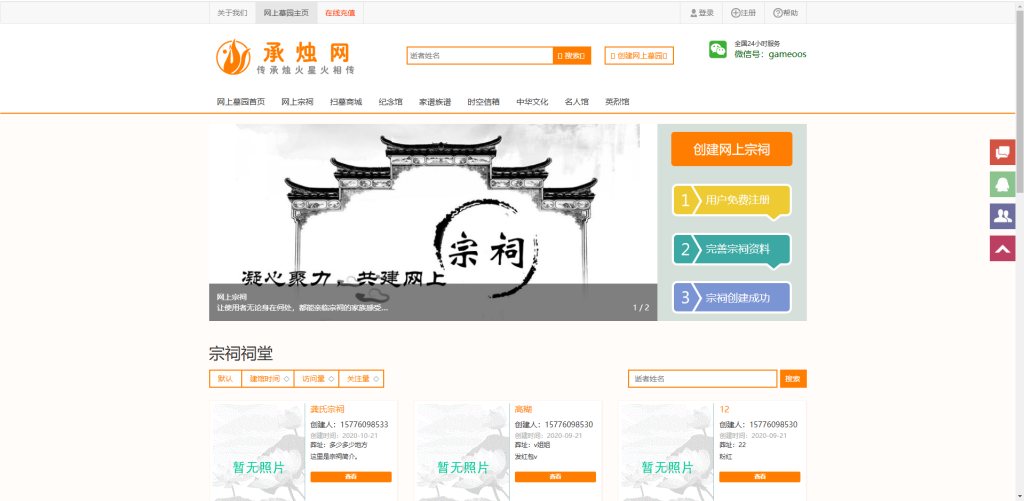Click the header orange 搜索 button
The image size is (1024, 501).
[572, 56]
